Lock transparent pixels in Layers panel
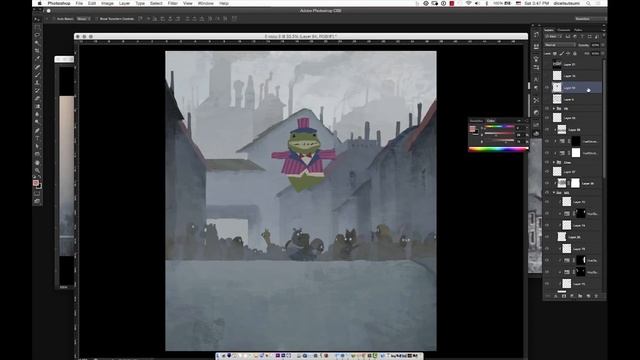The width and height of the screenshot is (640, 360). (x=555, y=53)
